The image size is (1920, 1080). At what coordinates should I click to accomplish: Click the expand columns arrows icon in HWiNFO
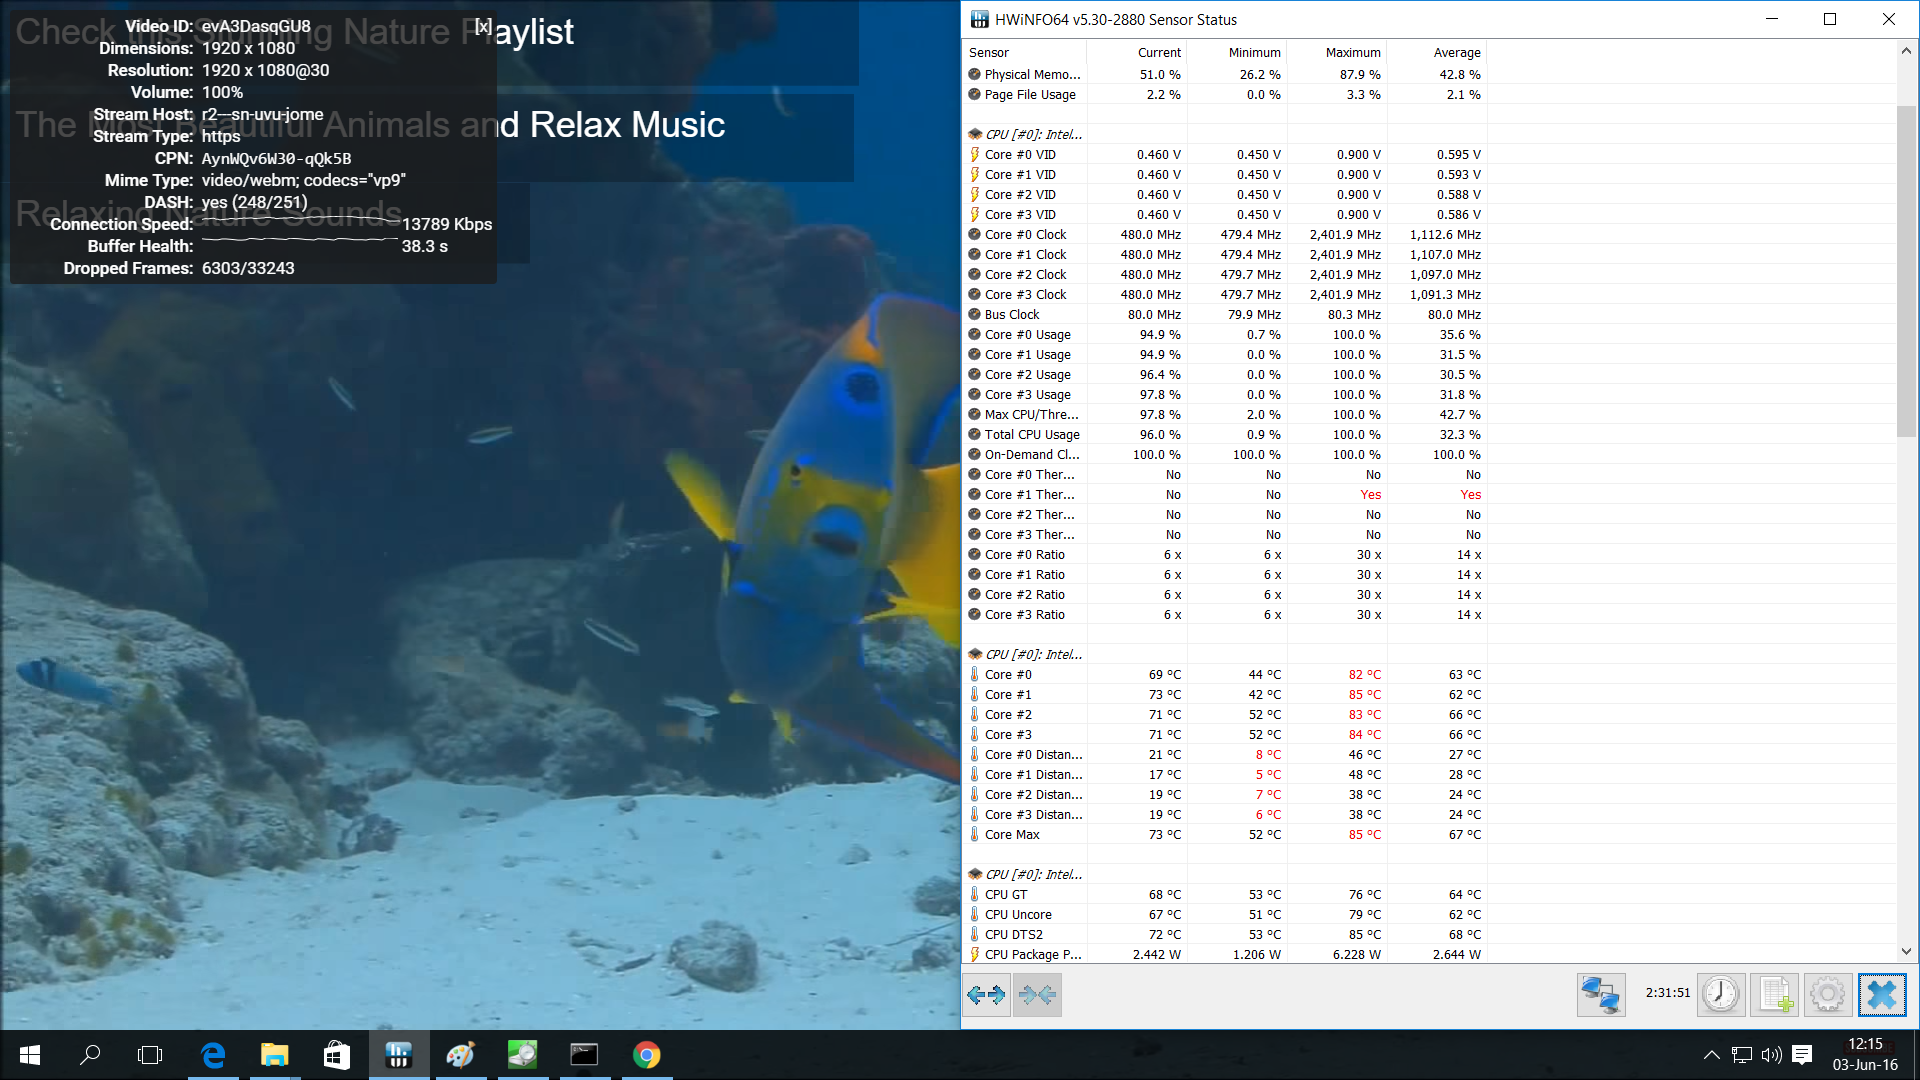(987, 994)
